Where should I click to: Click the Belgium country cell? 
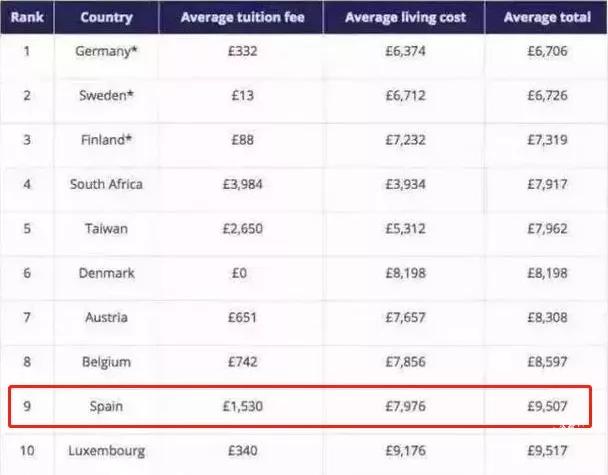(106, 362)
